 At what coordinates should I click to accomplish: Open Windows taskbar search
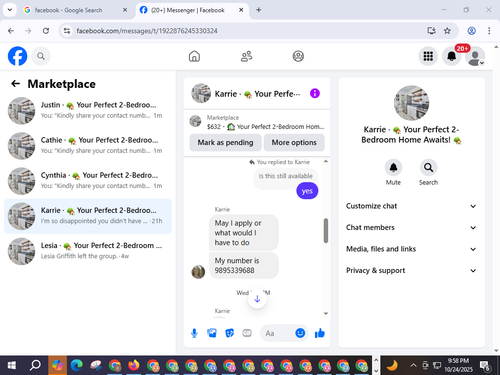(35, 365)
